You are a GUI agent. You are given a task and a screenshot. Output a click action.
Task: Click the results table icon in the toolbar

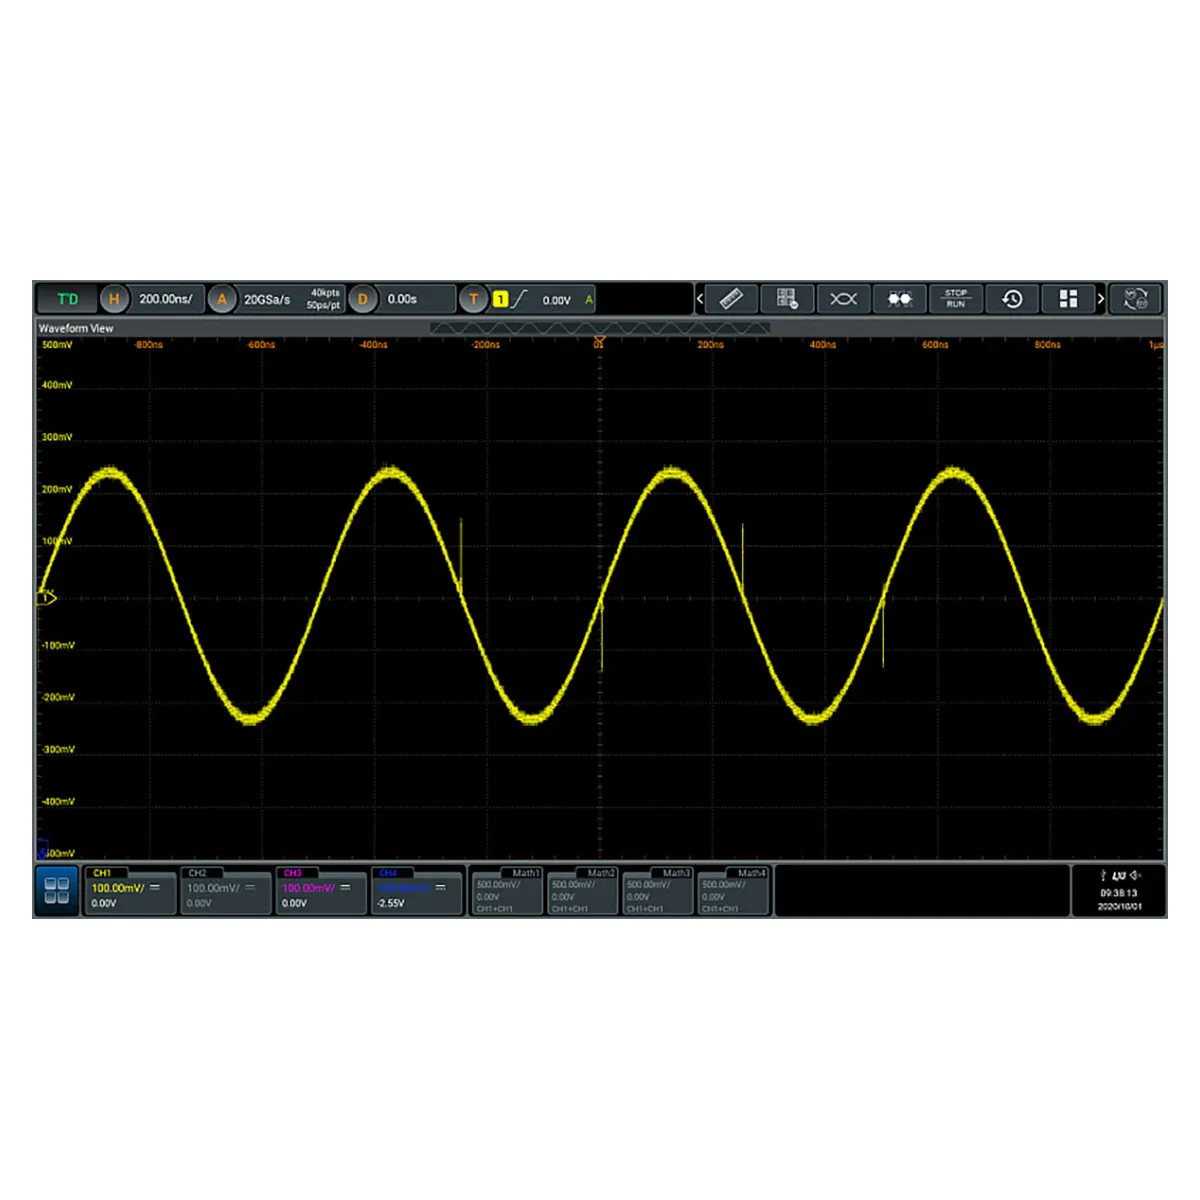[x=787, y=299]
